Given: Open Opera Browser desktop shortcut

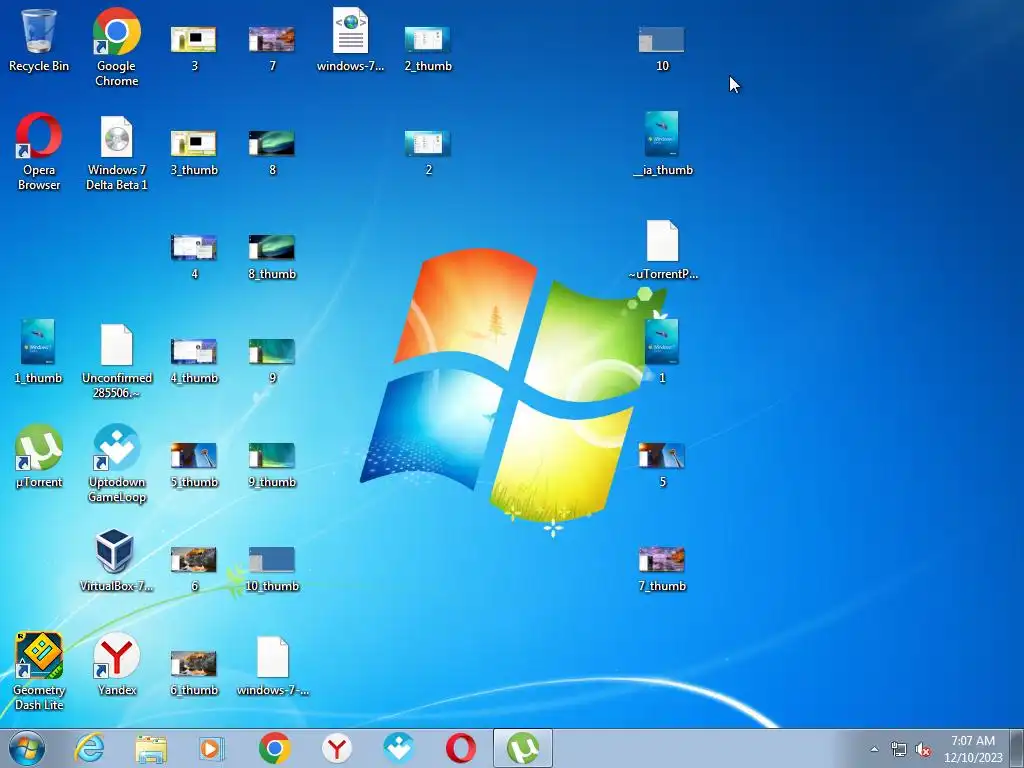Looking at the screenshot, I should click(x=39, y=152).
